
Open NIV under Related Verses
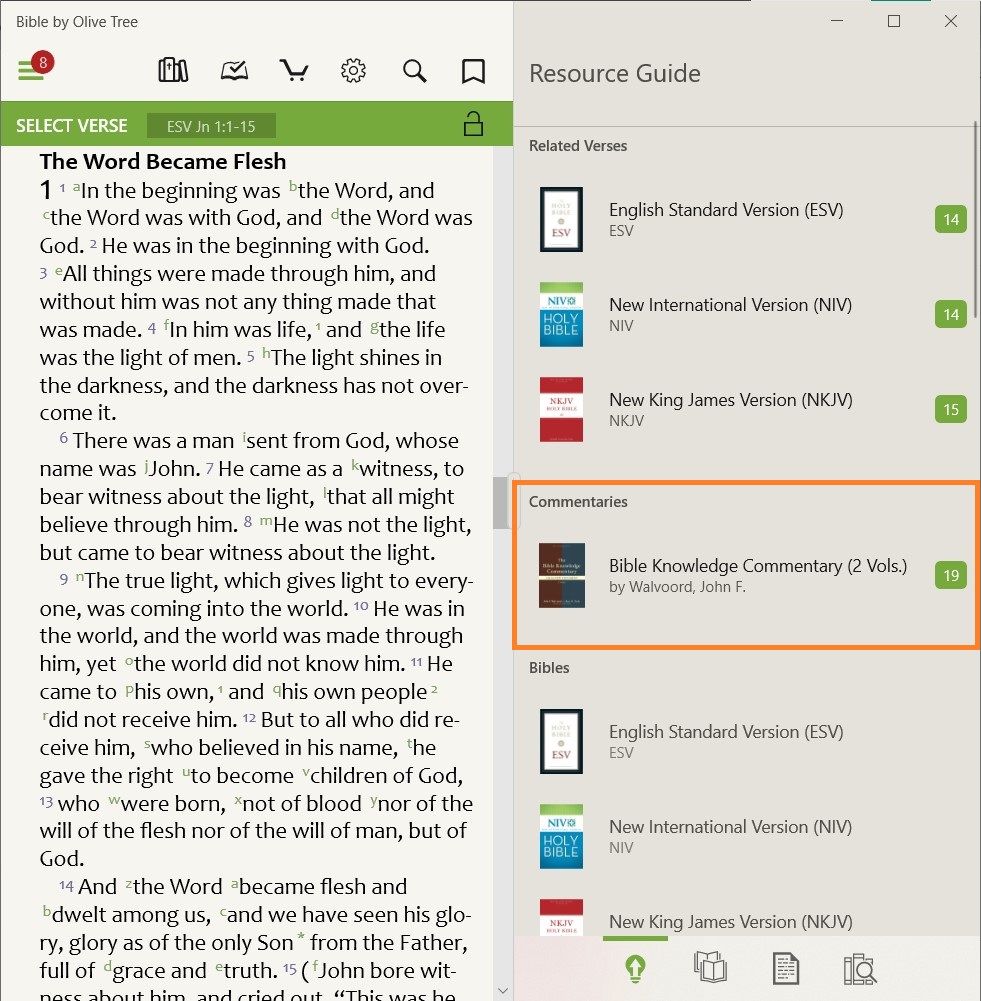(746, 314)
